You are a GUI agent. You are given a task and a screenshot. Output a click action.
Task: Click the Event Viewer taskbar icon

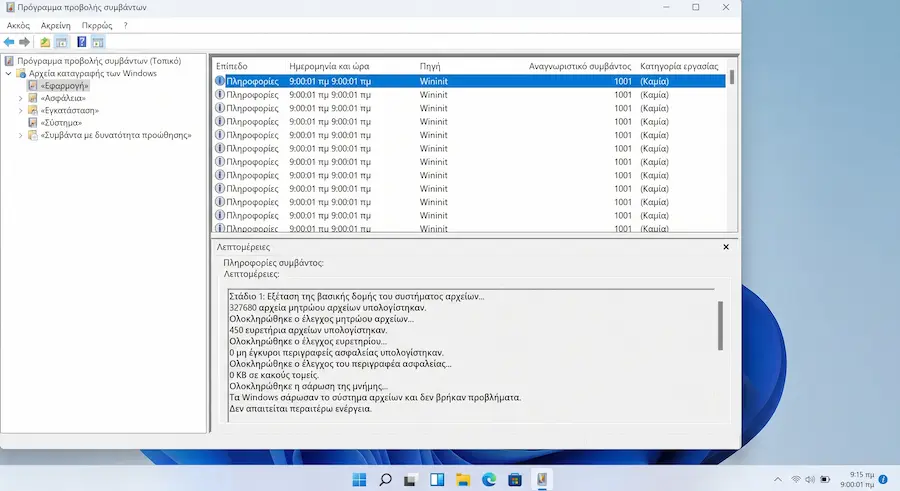click(541, 480)
